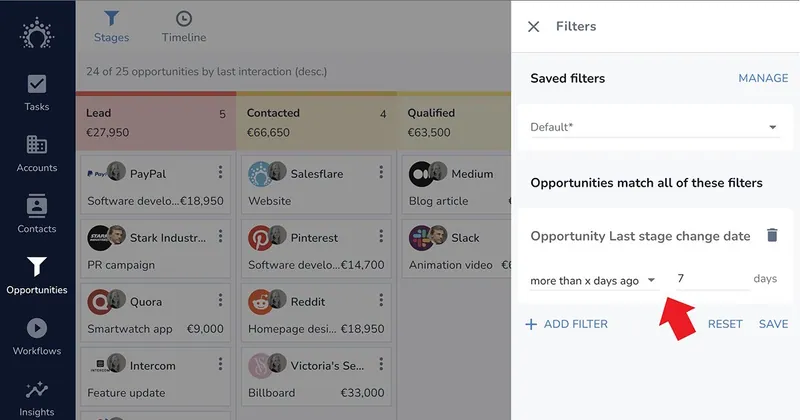Delete the Last stage change date filter
Screen dimensions: 800x420
pos(772,235)
